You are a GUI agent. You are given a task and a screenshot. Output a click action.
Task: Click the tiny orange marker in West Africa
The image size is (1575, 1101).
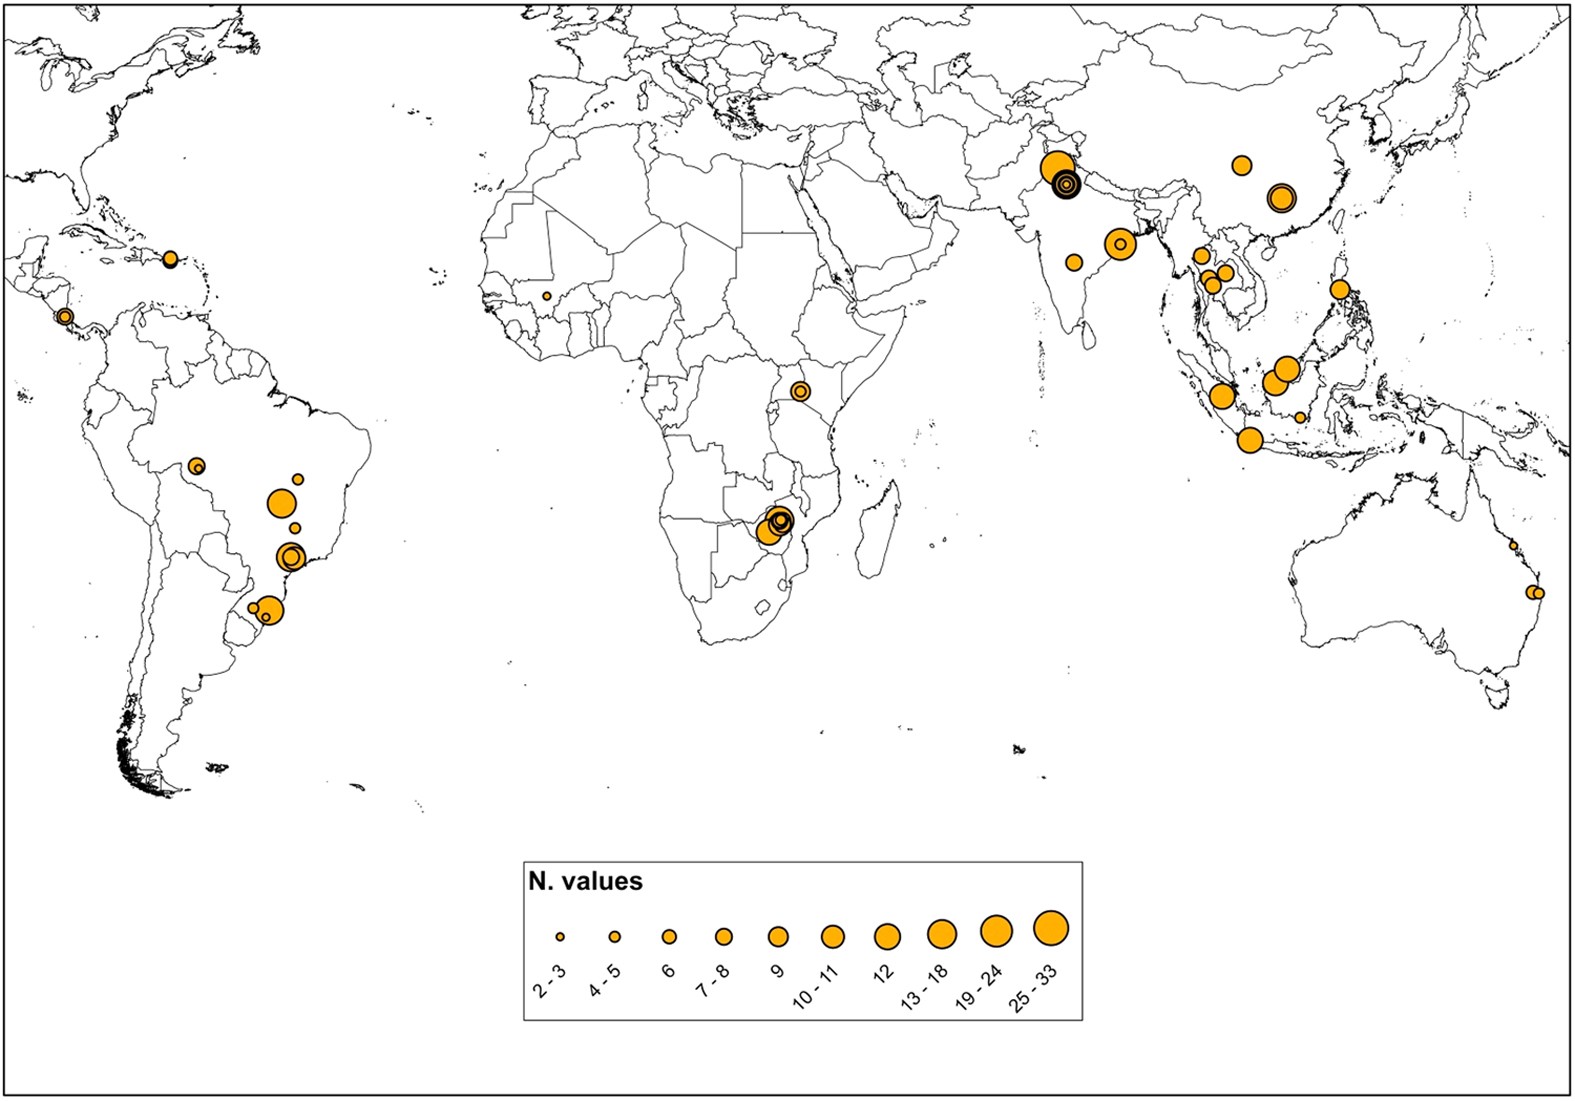[547, 296]
